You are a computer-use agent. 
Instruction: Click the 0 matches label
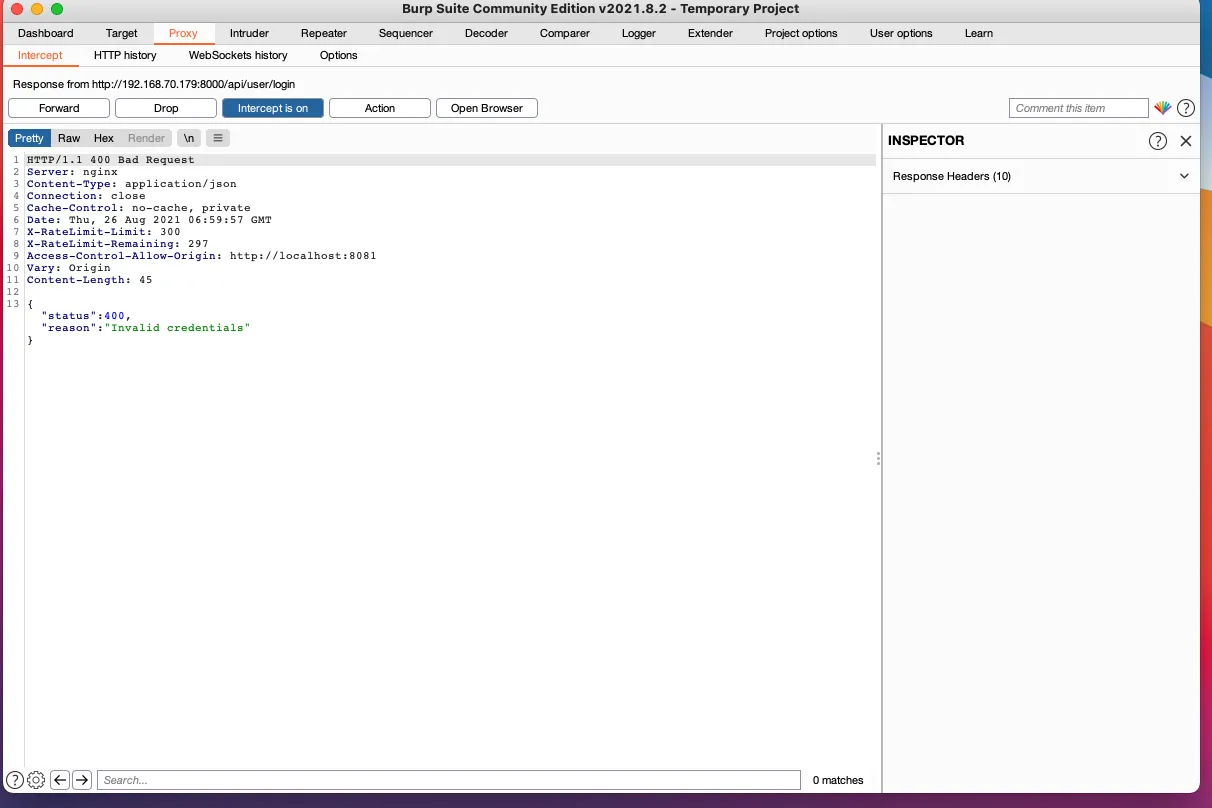[x=838, y=780]
